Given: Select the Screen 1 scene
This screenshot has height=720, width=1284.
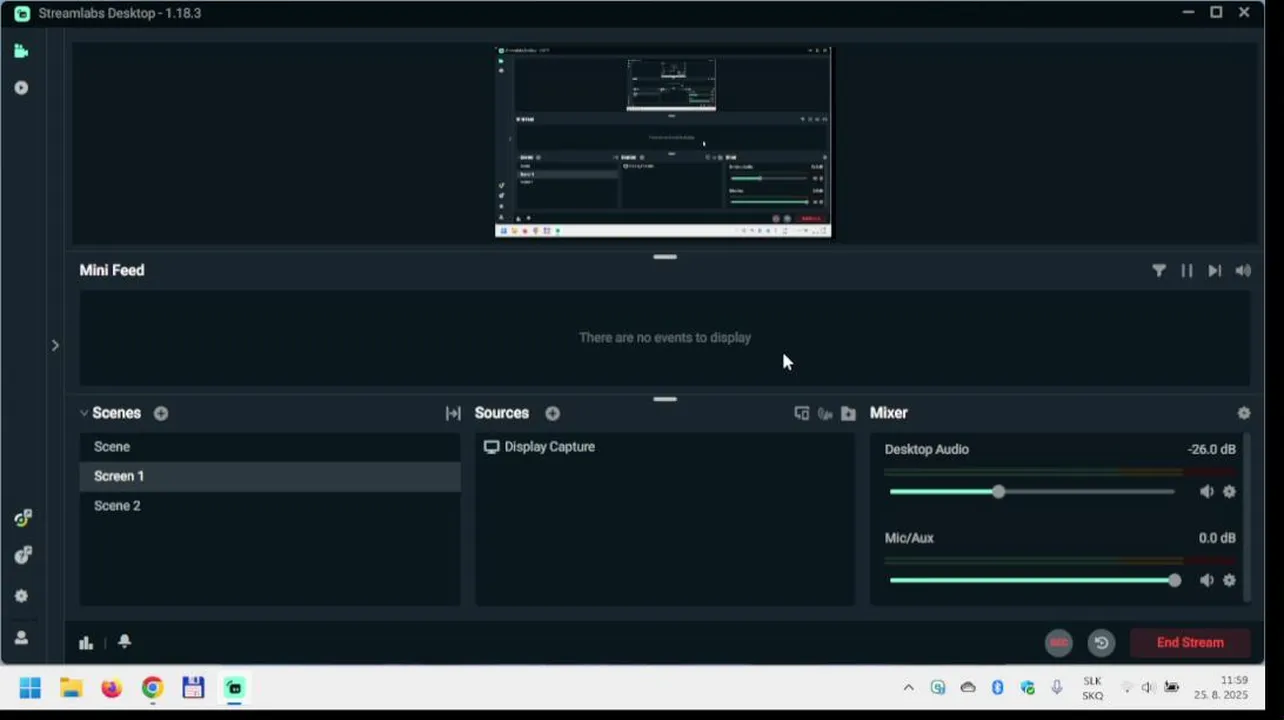Looking at the screenshot, I should coord(270,476).
